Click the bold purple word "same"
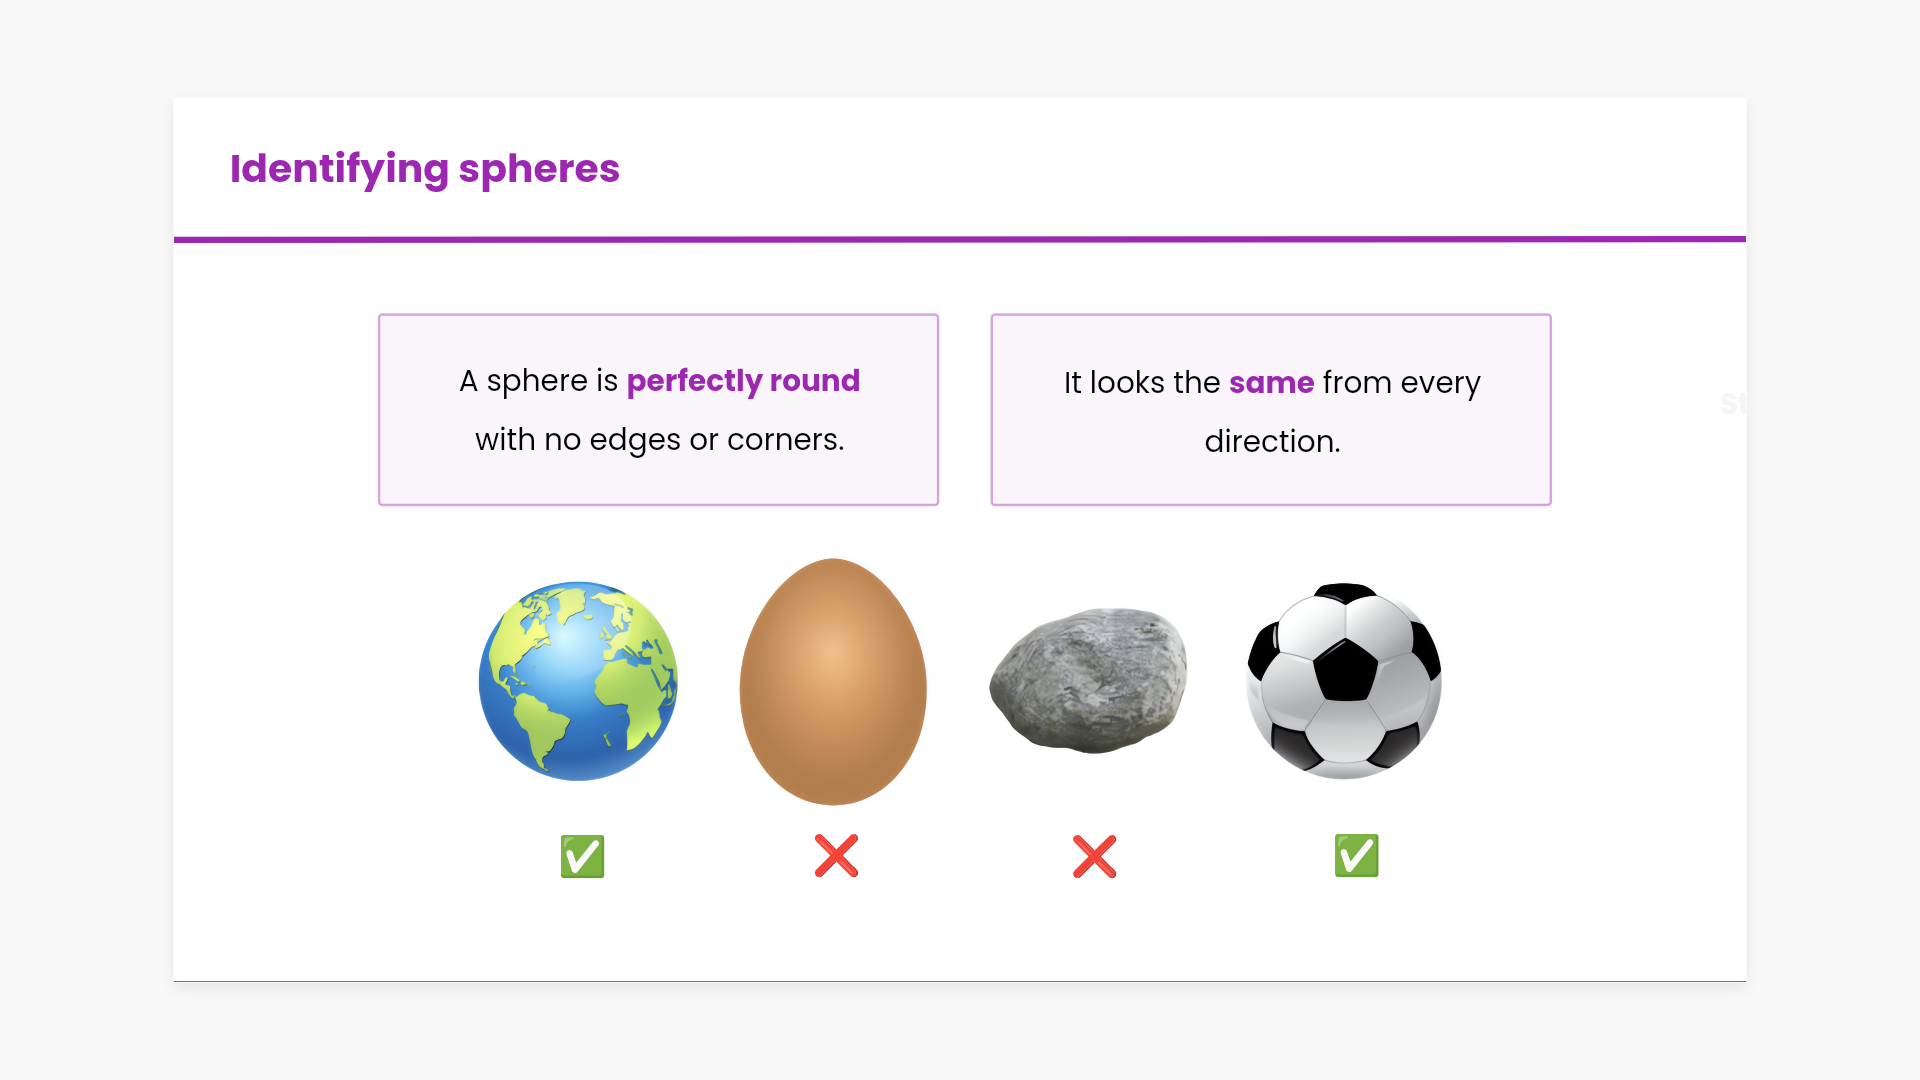Screen dimensions: 1920x1080 [1271, 383]
